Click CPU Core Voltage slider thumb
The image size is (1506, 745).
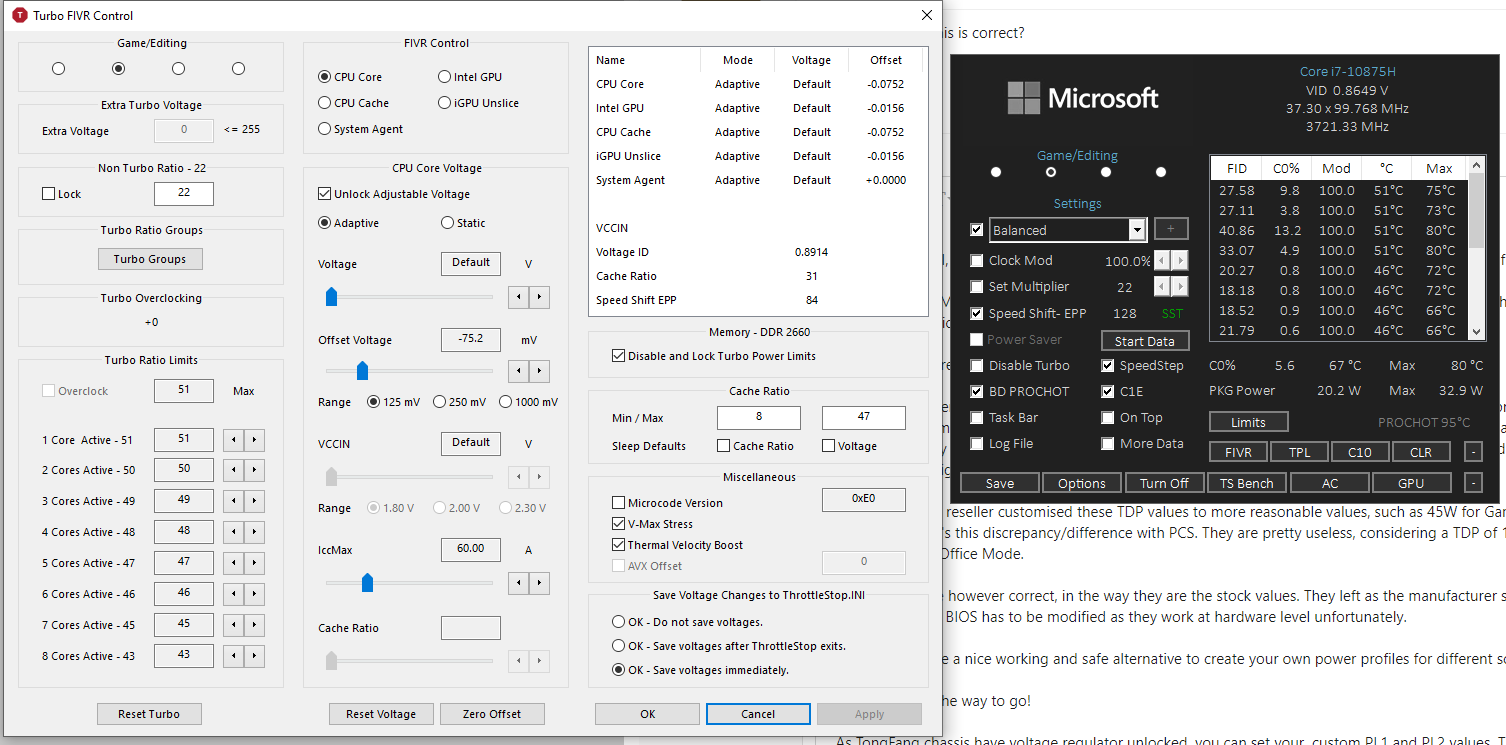point(331,297)
